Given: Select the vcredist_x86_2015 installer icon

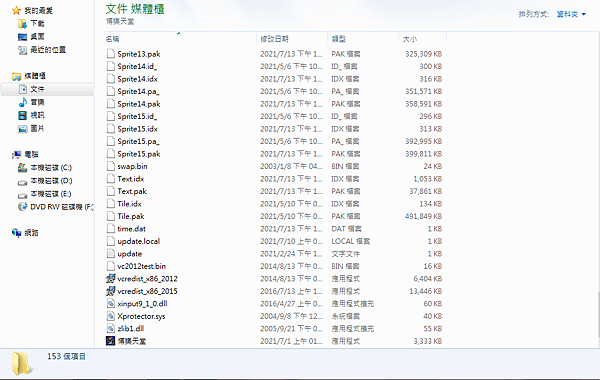Looking at the screenshot, I should click(x=111, y=291).
